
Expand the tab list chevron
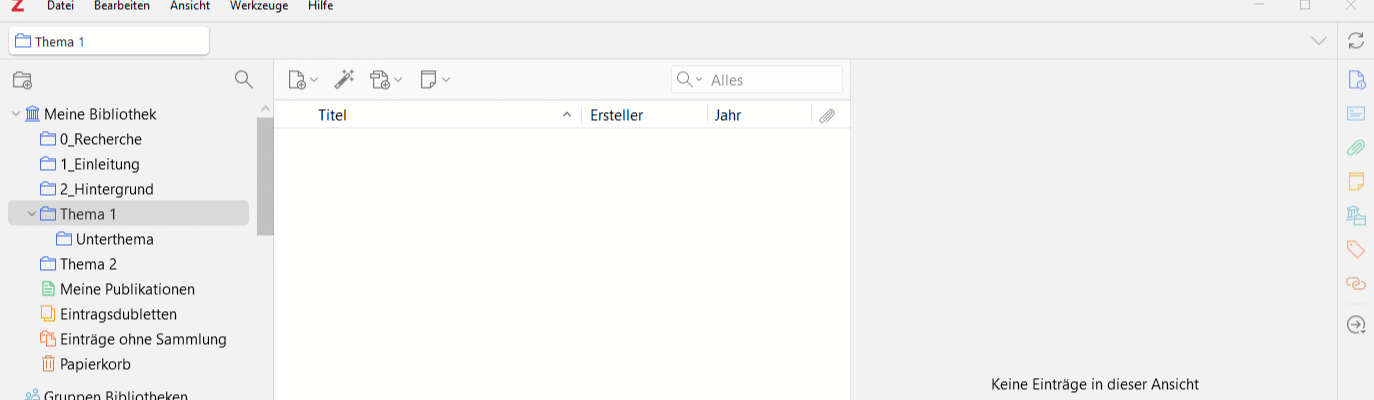tap(1319, 40)
